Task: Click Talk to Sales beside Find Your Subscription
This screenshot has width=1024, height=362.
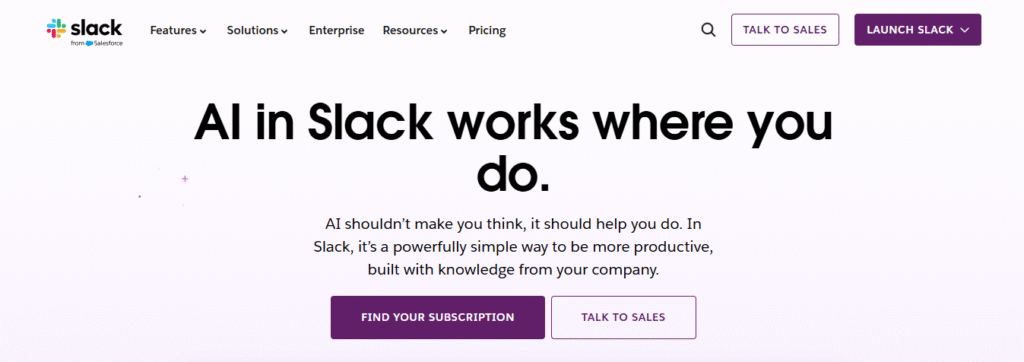Action: point(624,318)
